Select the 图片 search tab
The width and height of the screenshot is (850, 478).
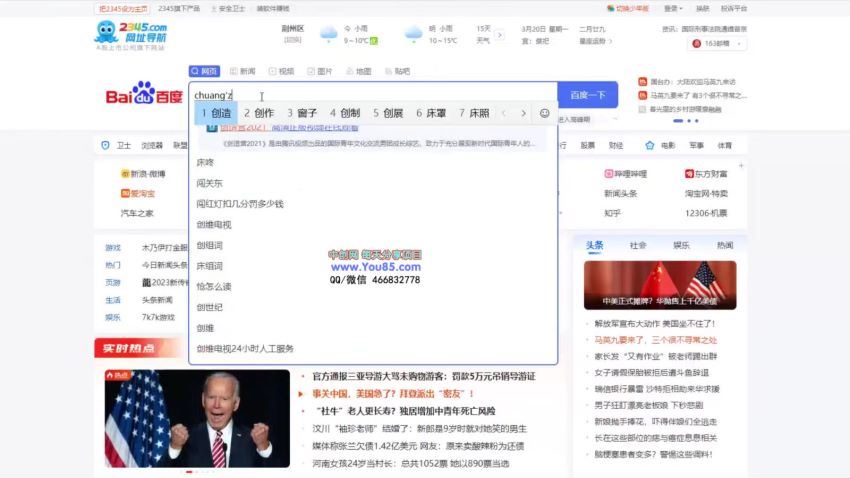320,71
